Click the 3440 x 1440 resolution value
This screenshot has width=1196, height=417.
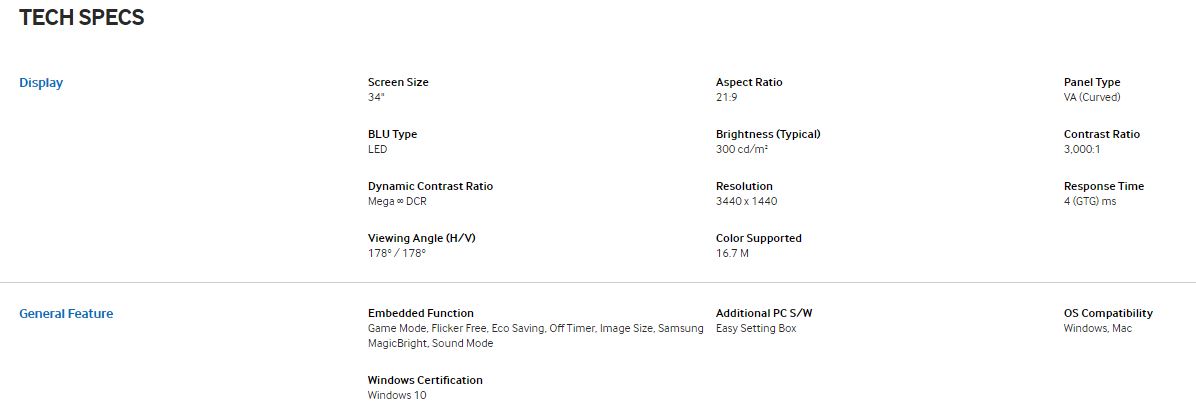[x=746, y=201]
